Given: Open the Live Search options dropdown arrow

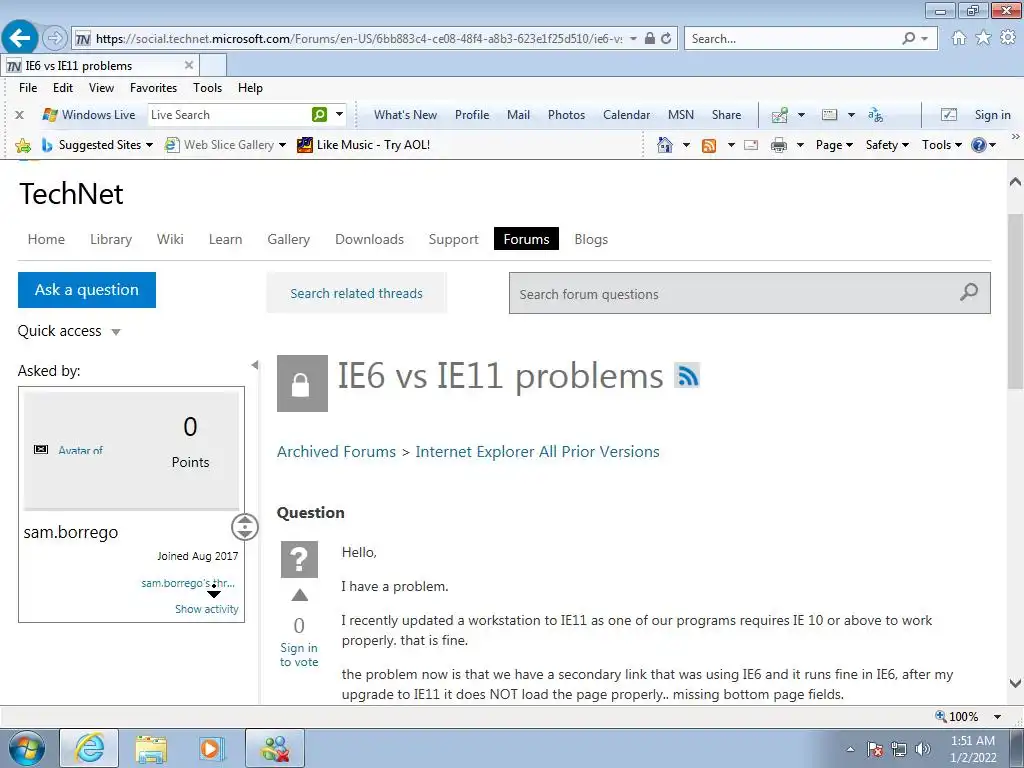Looking at the screenshot, I should click(340, 114).
